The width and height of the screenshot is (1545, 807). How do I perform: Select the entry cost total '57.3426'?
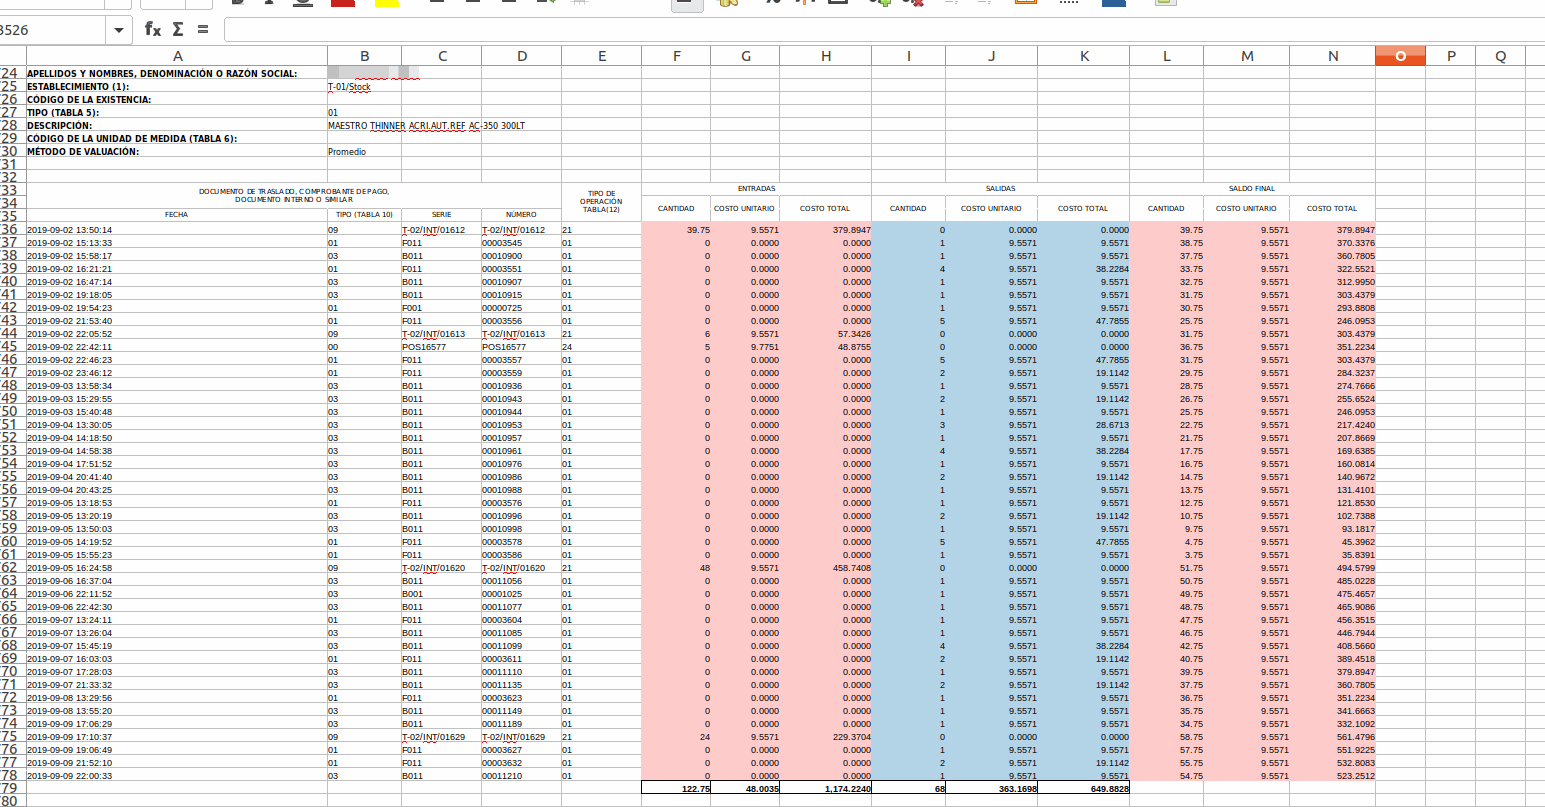[x=826, y=333]
